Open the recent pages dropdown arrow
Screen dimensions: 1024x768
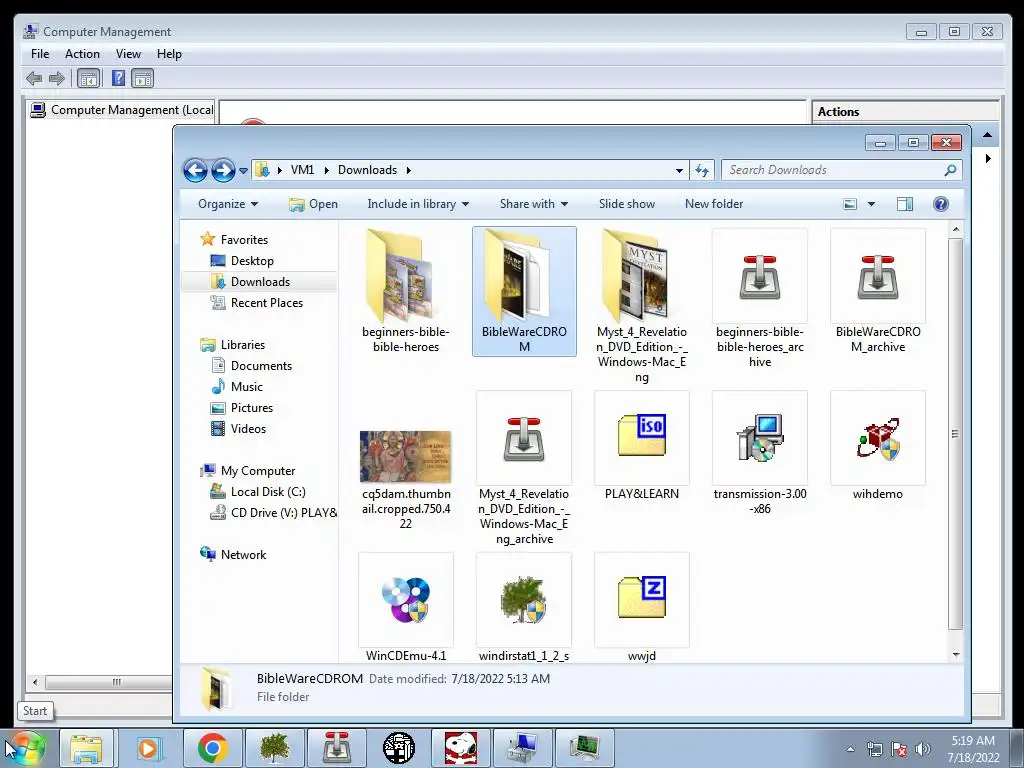point(244,171)
